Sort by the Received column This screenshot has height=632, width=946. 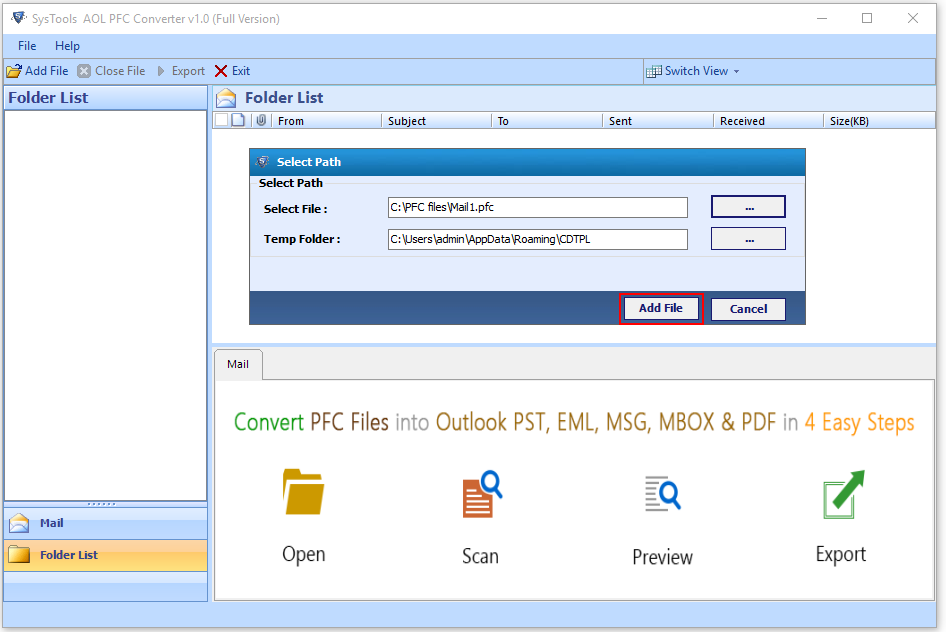click(768, 121)
